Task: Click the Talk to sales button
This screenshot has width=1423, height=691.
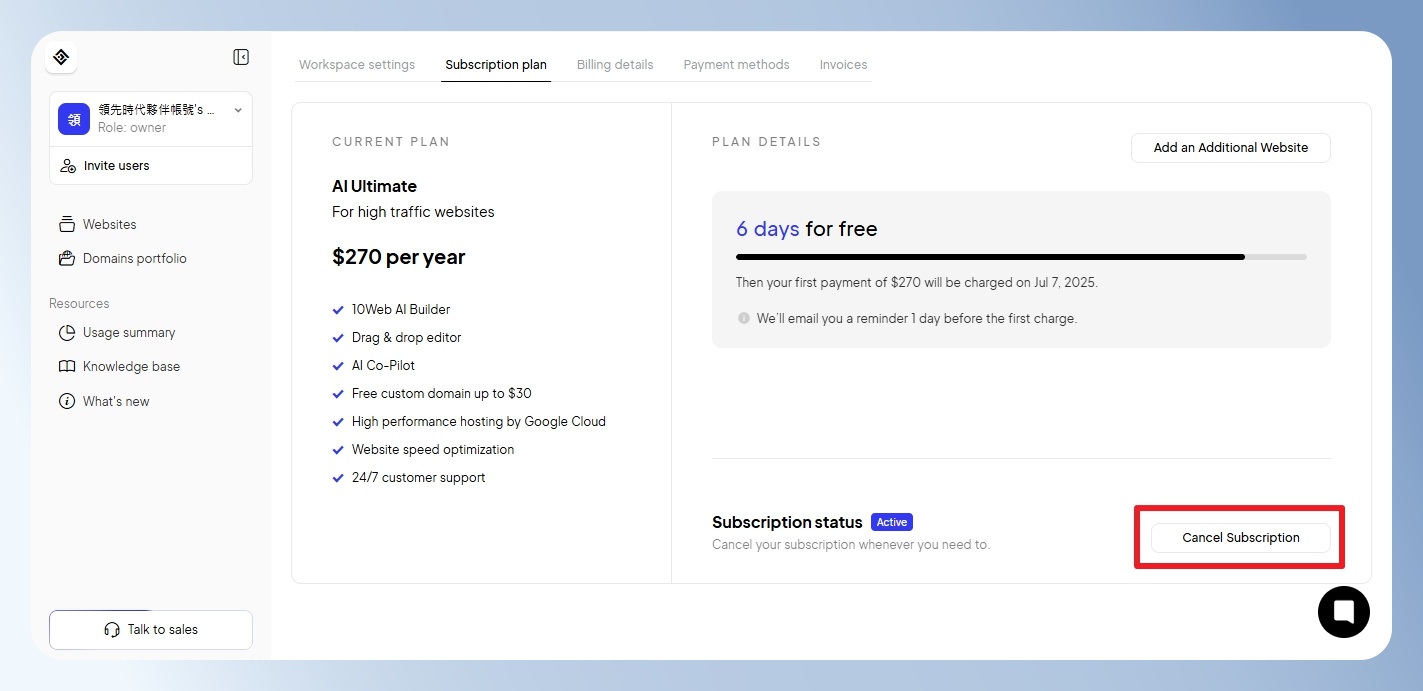Action: [x=151, y=630]
